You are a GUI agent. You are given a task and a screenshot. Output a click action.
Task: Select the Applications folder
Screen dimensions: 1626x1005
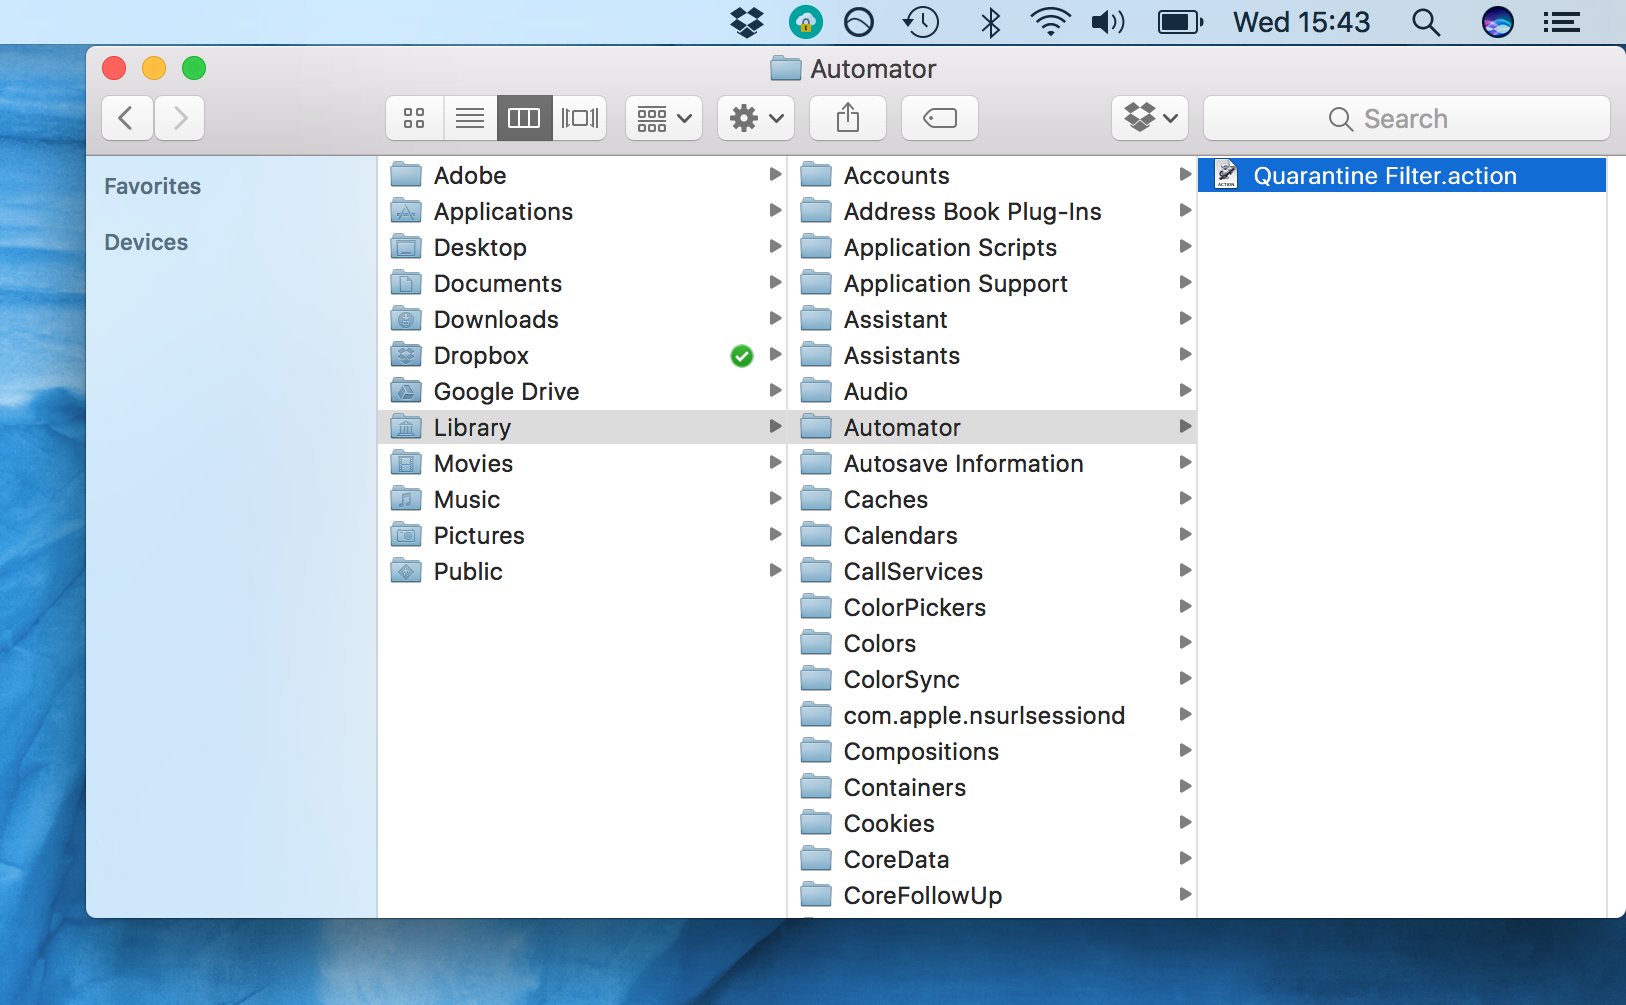click(583, 211)
